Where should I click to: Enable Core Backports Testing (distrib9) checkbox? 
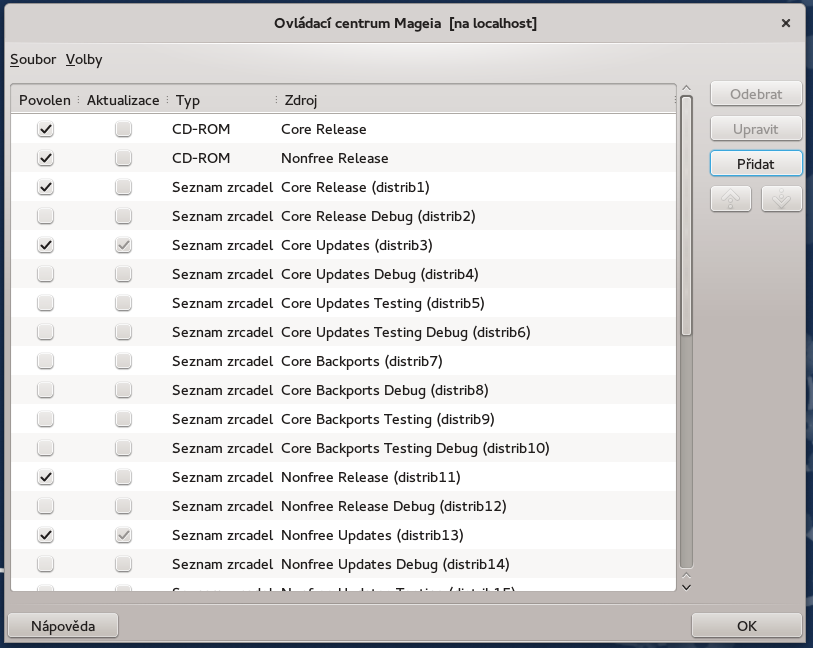[46, 419]
